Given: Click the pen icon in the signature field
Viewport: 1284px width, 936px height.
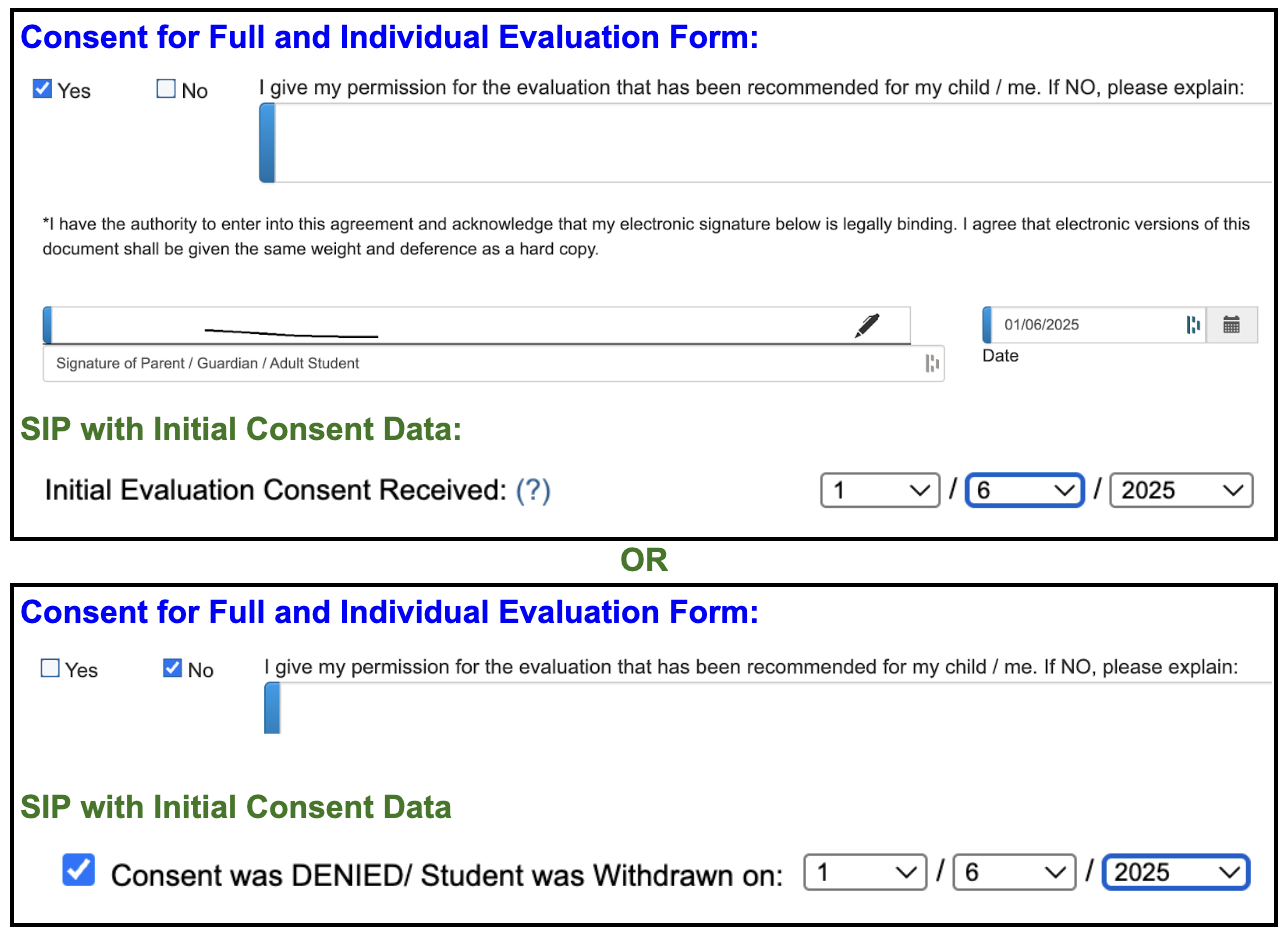Looking at the screenshot, I should [868, 323].
